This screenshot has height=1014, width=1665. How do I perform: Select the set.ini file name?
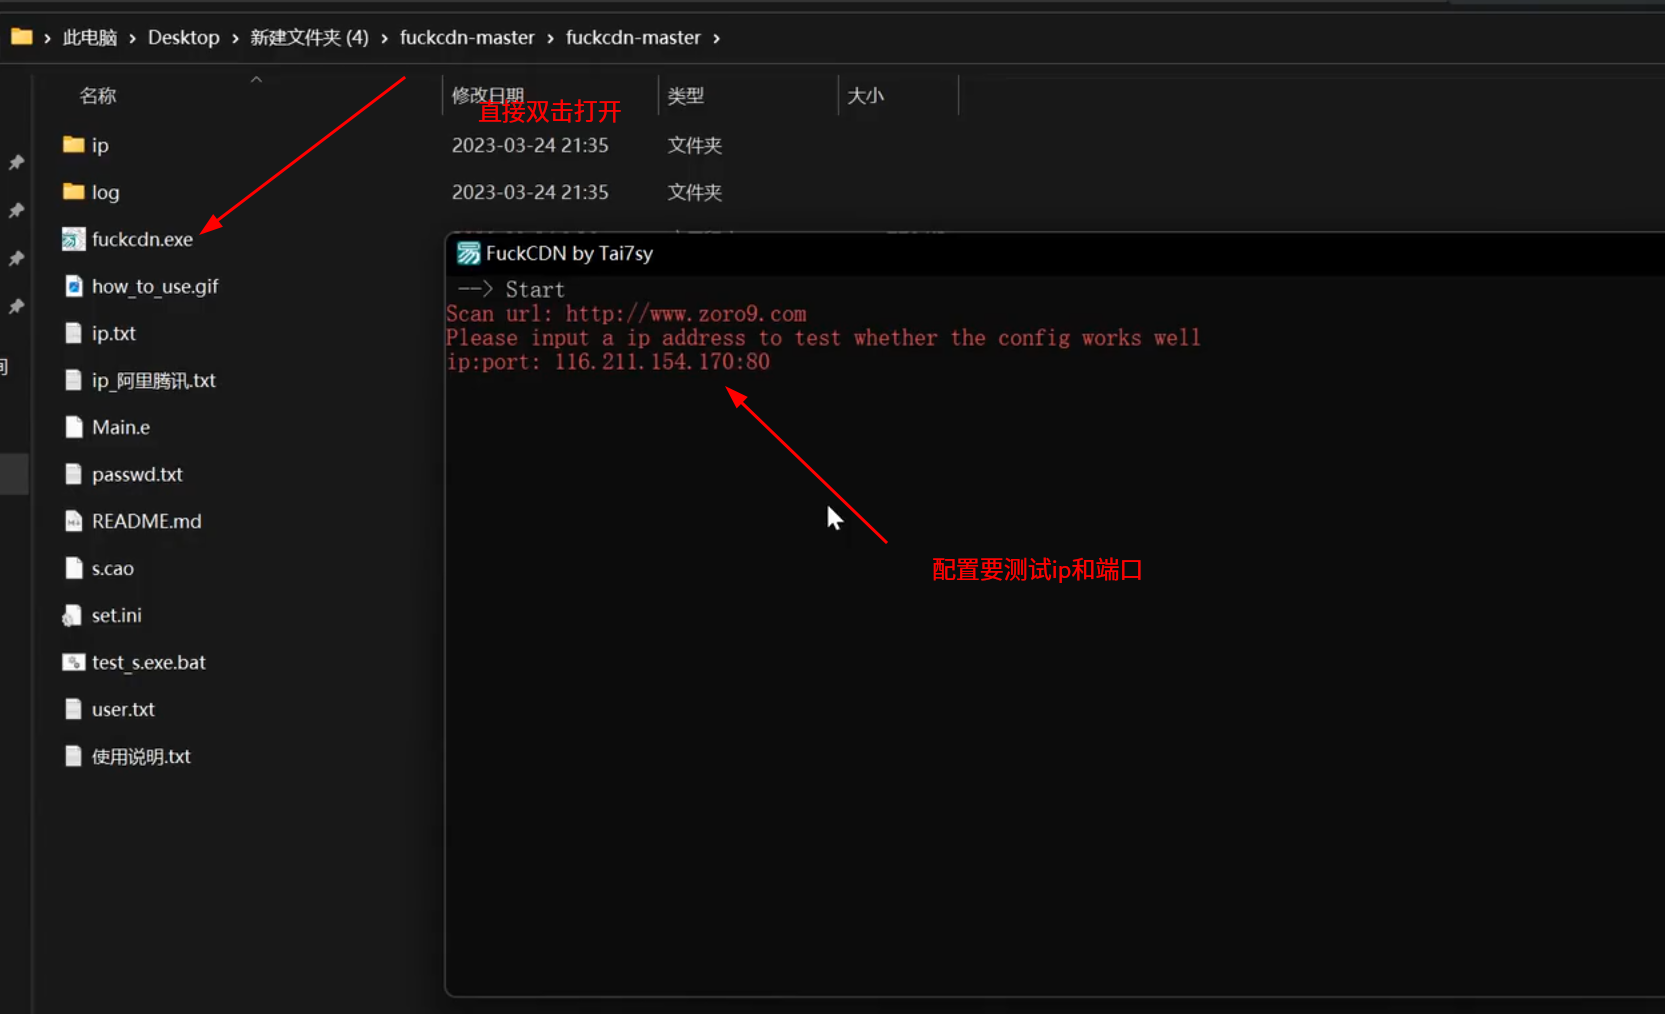point(117,615)
